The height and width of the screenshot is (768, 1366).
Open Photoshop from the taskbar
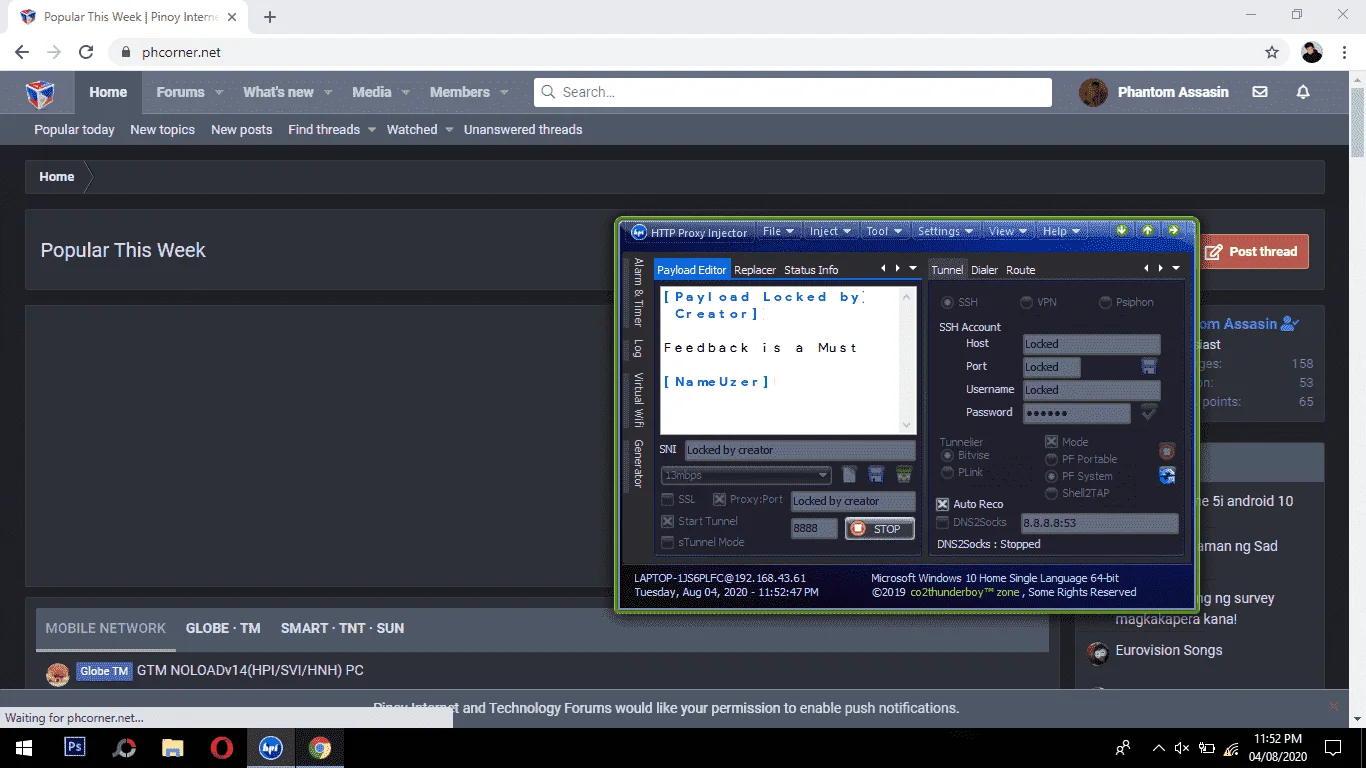[x=75, y=747]
